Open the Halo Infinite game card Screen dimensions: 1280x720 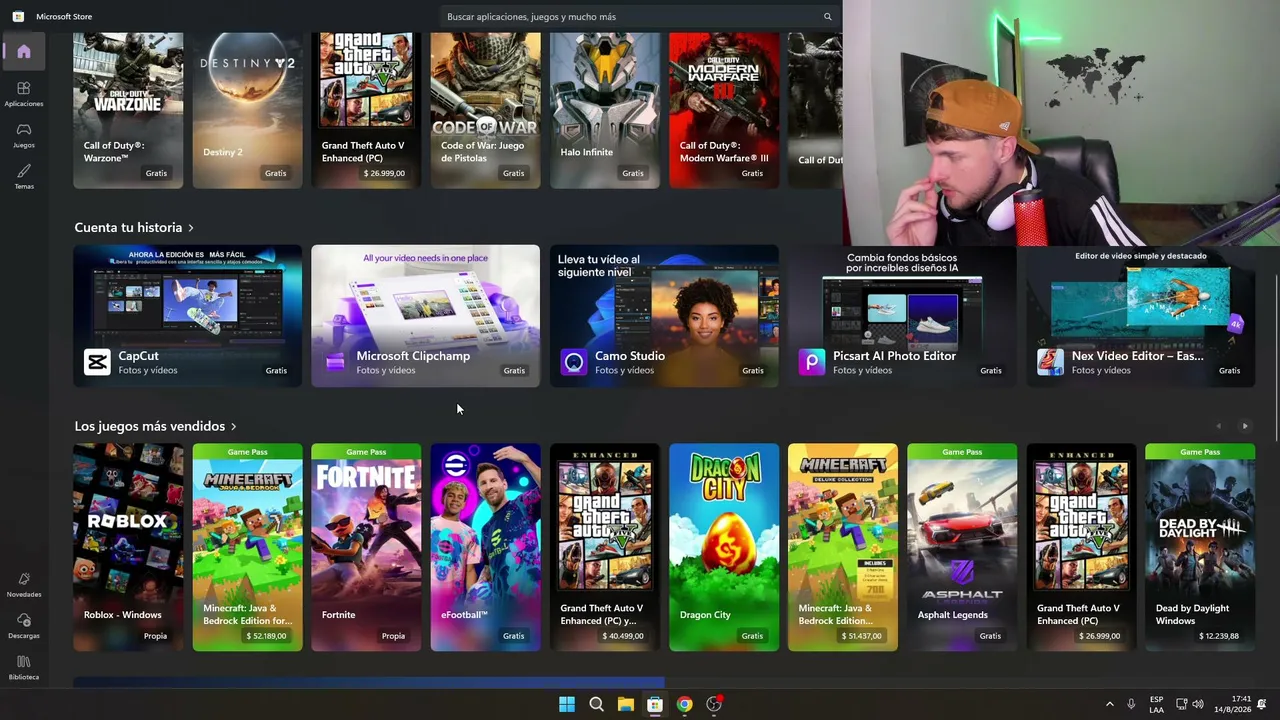605,110
